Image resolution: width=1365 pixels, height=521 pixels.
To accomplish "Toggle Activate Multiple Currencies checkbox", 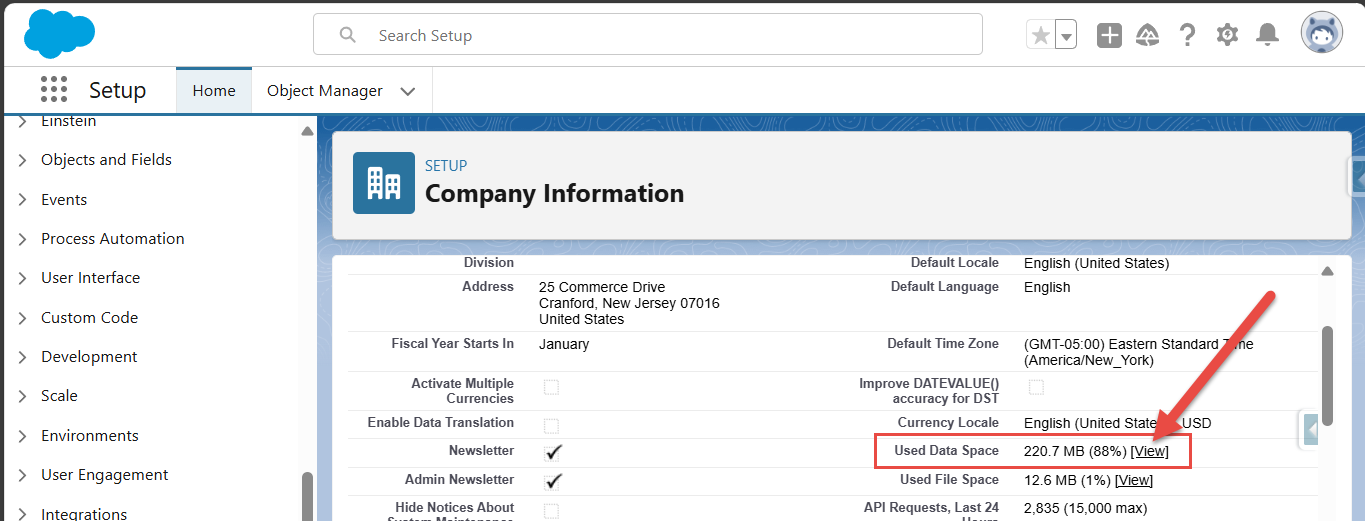I will click(x=552, y=387).
